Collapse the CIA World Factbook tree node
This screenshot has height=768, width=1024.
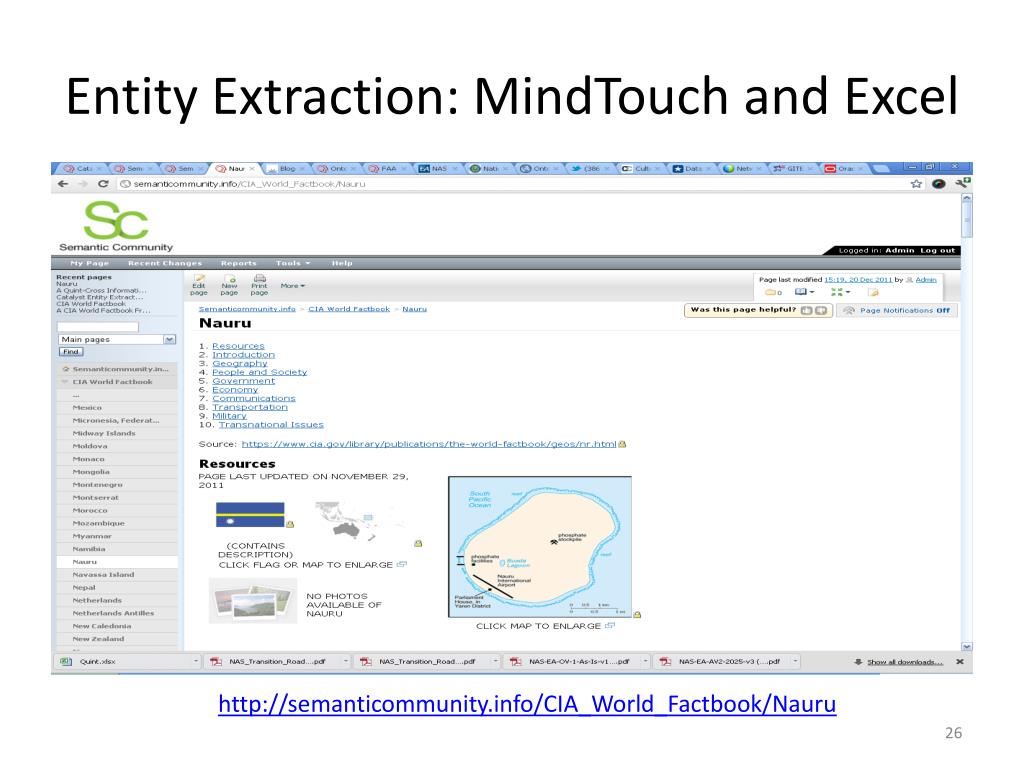(x=65, y=382)
